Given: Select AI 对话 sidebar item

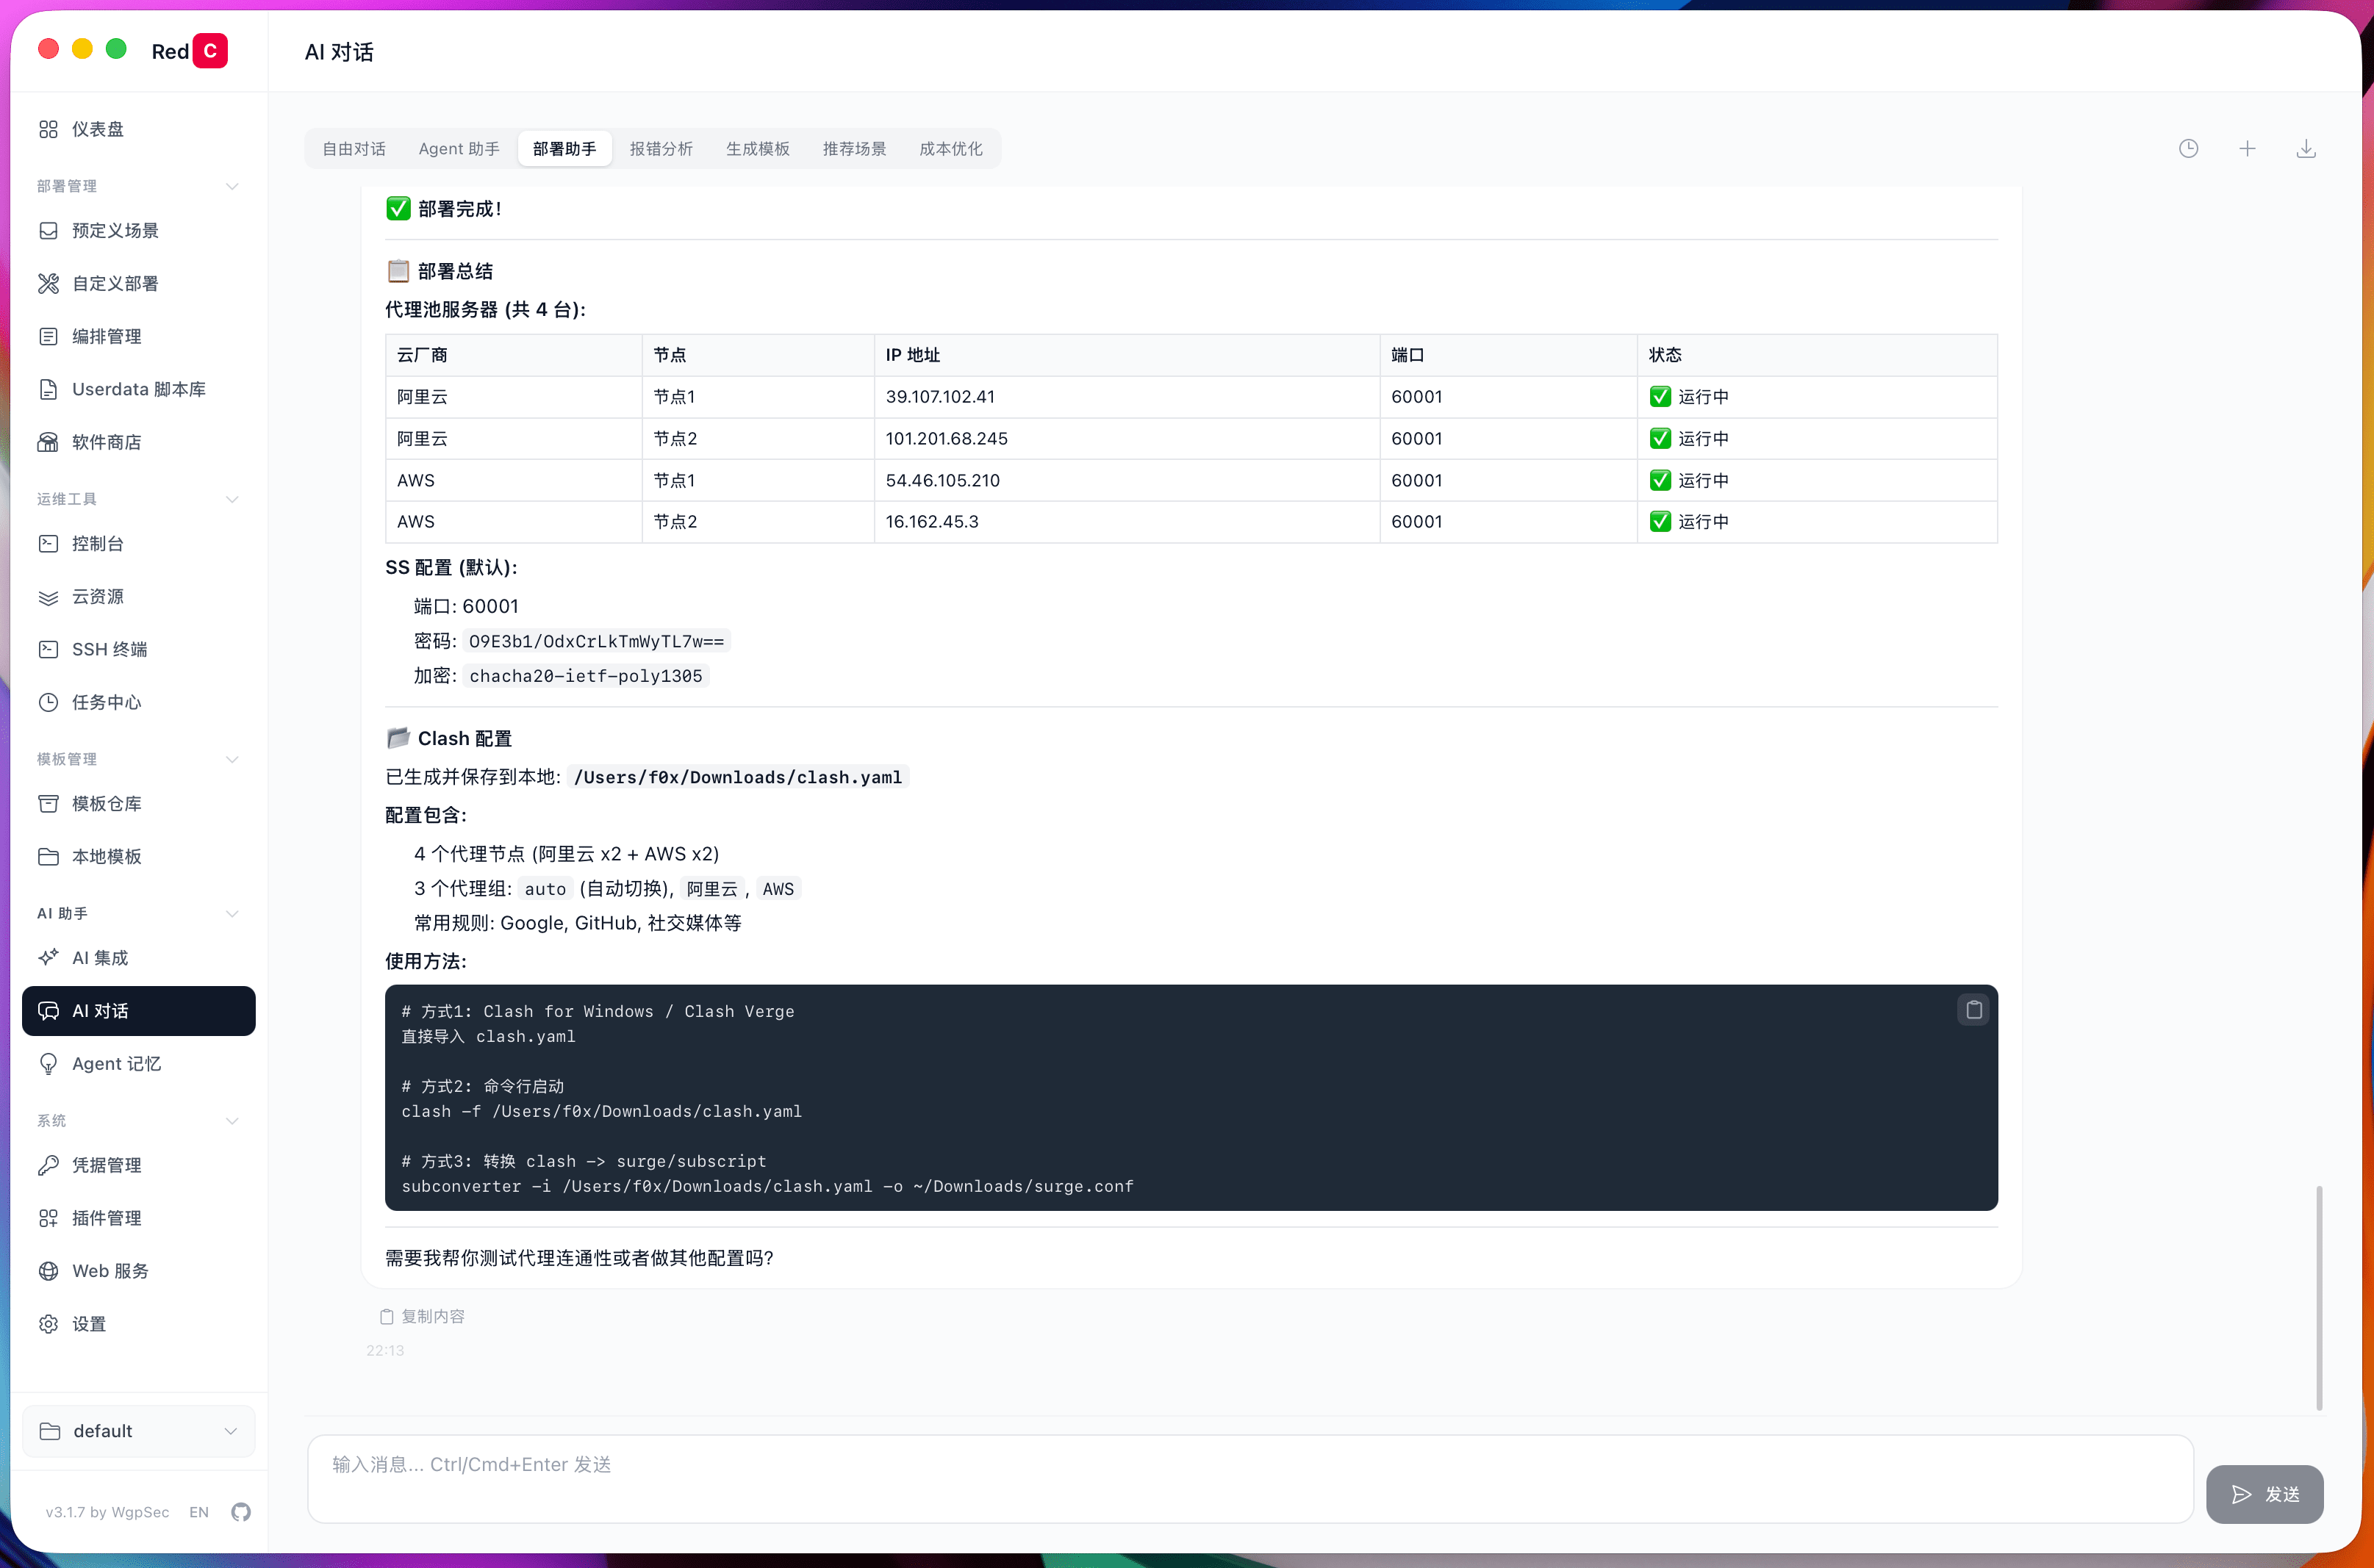Looking at the screenshot, I should [x=138, y=1010].
